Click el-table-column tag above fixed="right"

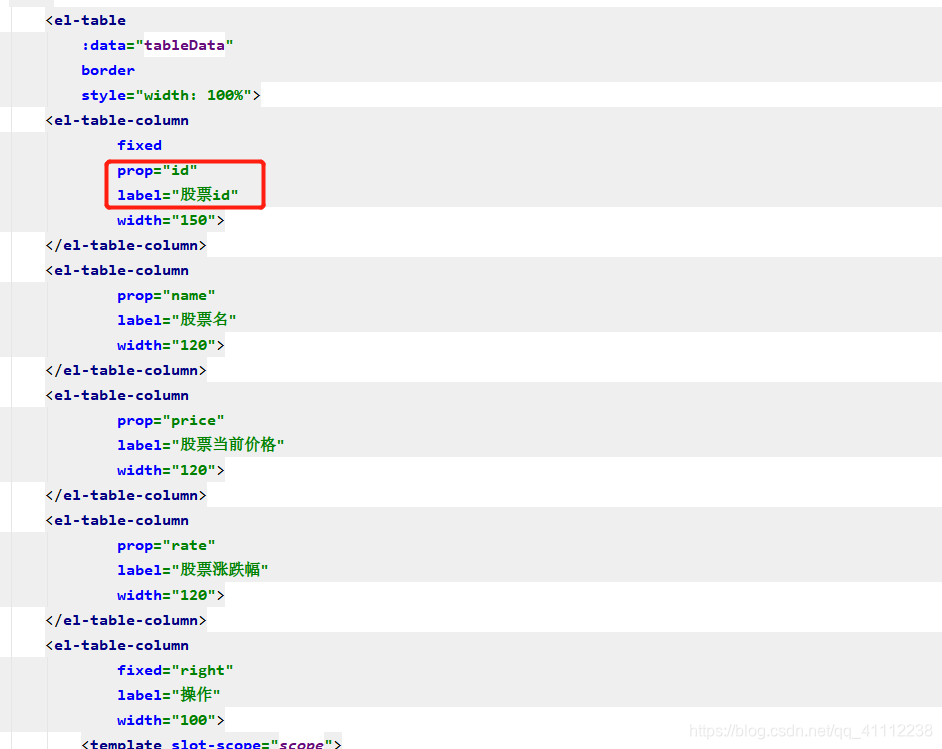117,645
